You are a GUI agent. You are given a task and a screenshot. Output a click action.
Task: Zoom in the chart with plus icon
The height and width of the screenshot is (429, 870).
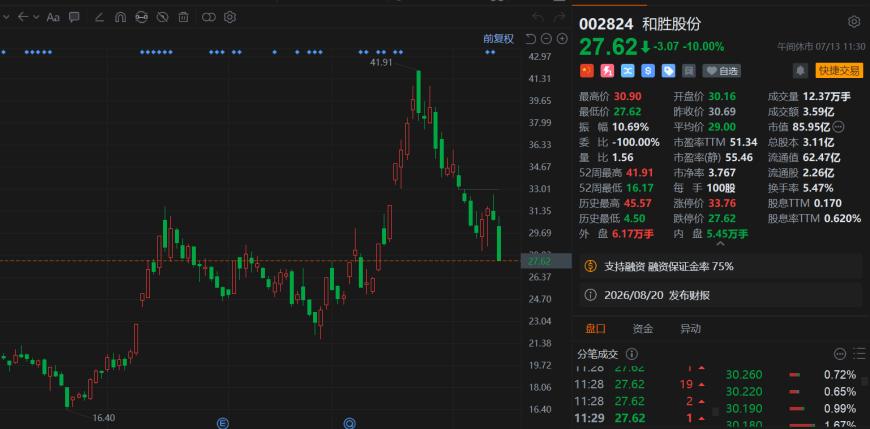coord(562,39)
